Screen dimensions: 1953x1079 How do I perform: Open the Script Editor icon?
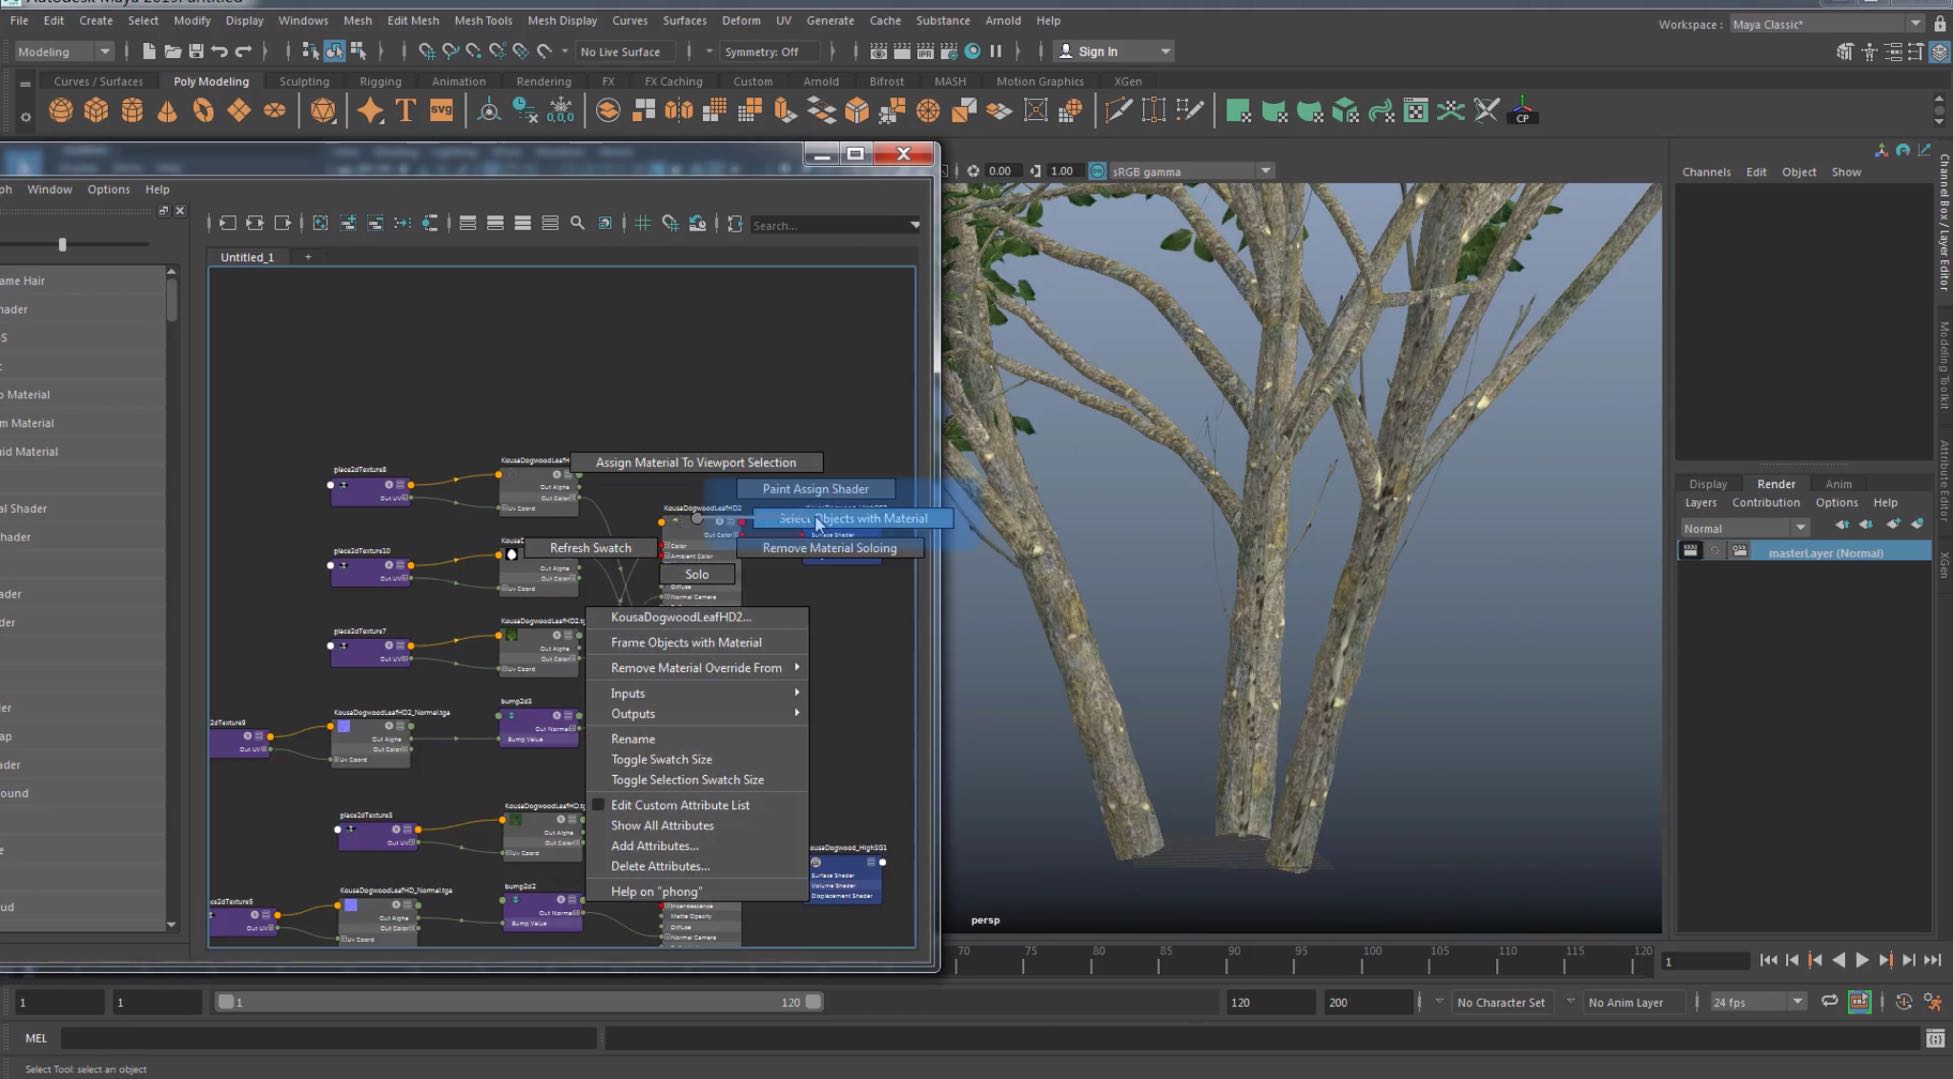point(1934,1039)
